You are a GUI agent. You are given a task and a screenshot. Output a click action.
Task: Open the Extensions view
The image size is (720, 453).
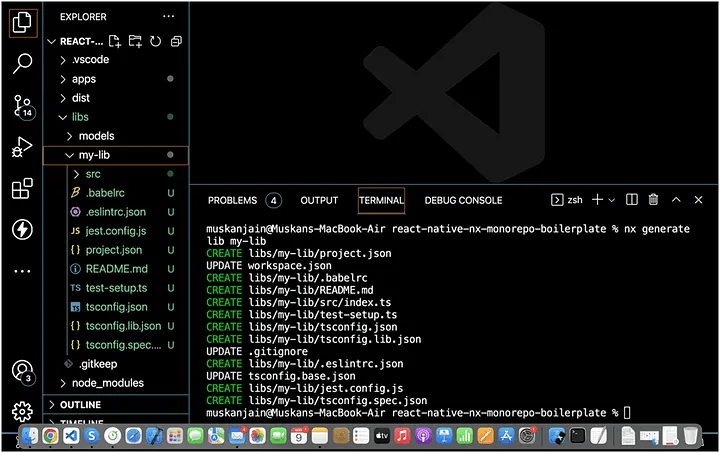tap(22, 188)
